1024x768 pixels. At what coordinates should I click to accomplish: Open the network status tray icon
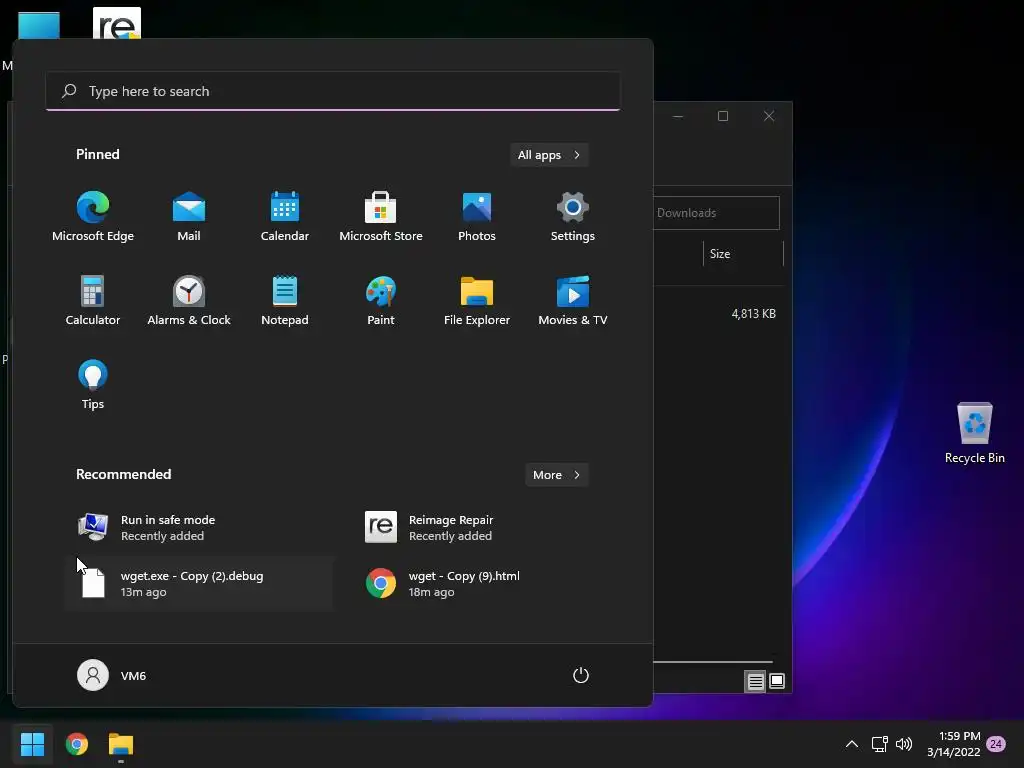(x=879, y=744)
